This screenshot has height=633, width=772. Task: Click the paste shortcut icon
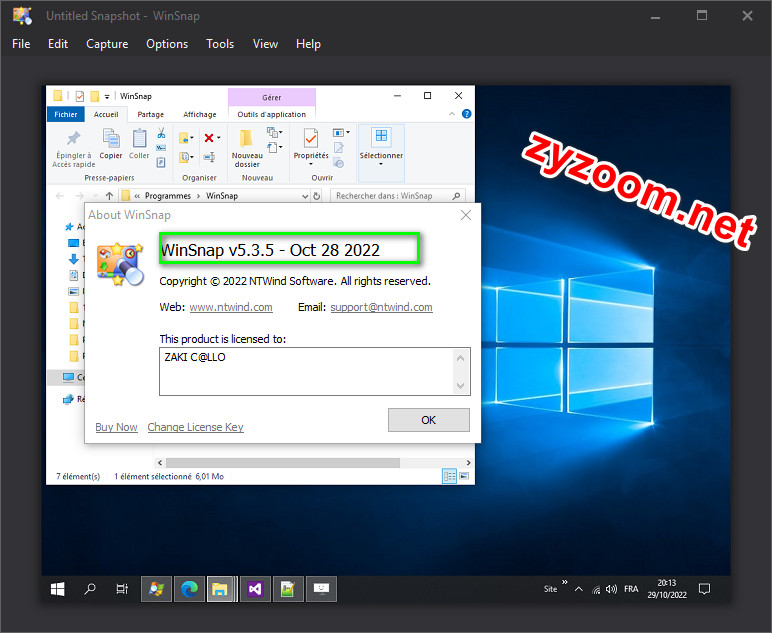[x=161, y=162]
